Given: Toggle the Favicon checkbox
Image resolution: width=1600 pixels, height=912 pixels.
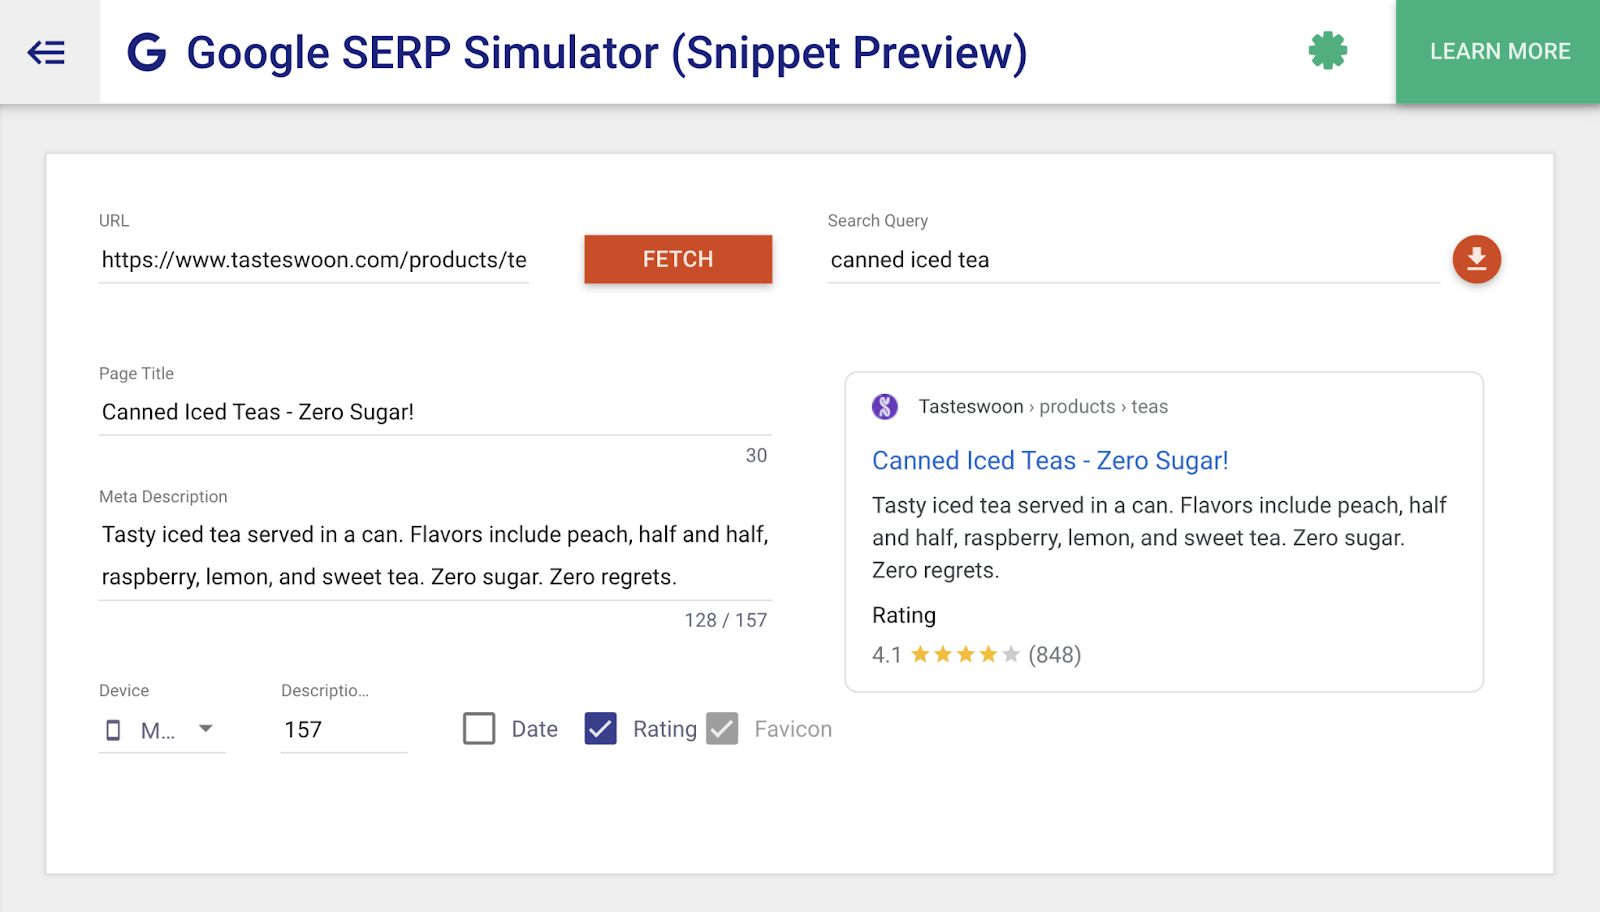Looking at the screenshot, I should point(722,729).
